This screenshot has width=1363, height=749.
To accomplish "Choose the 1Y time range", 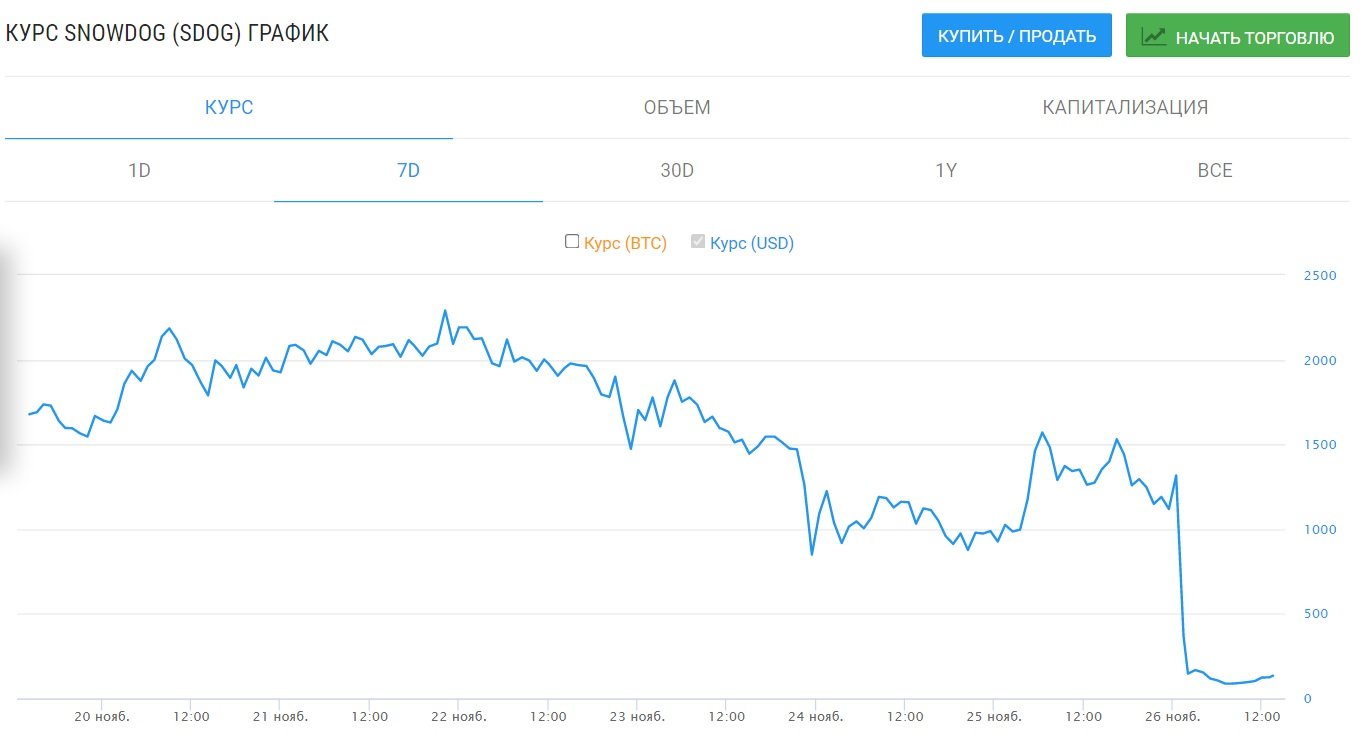I will [946, 170].
